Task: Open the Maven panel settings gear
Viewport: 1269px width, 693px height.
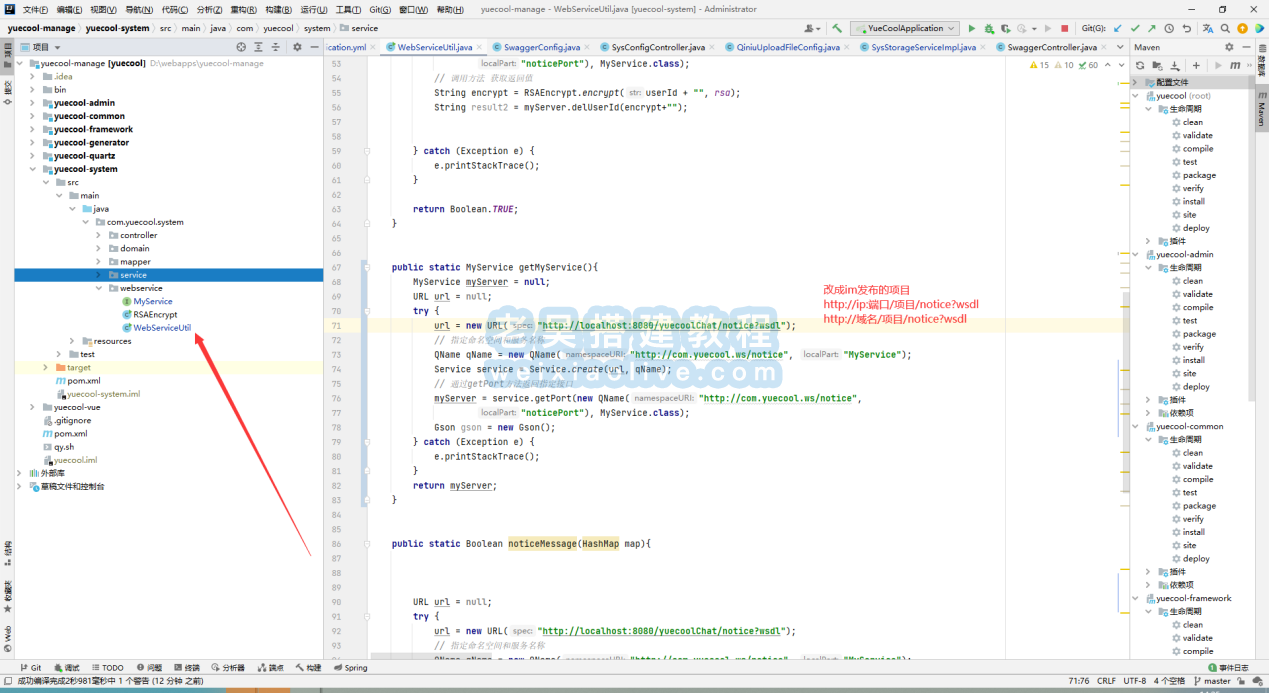Action: (1229, 47)
